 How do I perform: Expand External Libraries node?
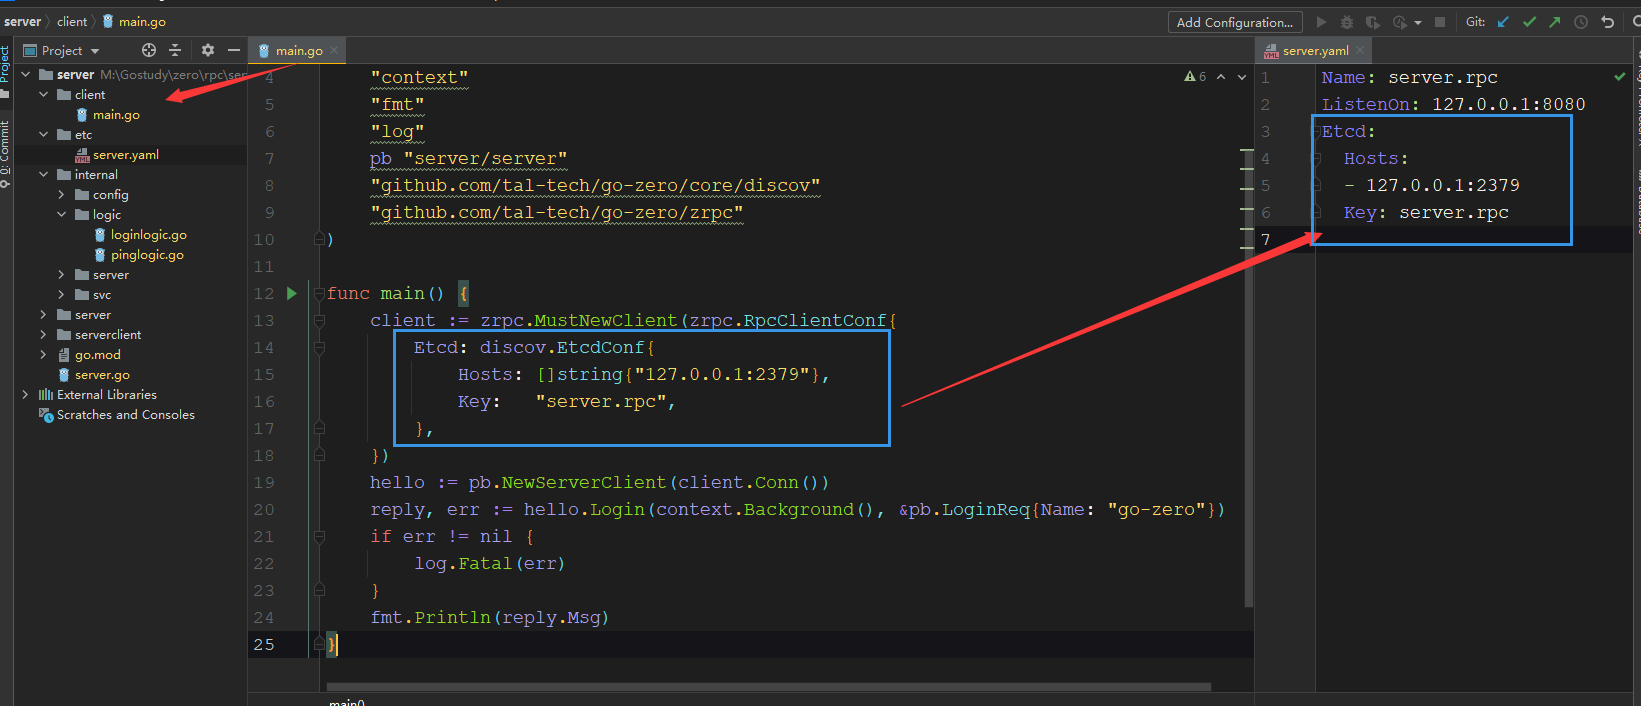(26, 394)
